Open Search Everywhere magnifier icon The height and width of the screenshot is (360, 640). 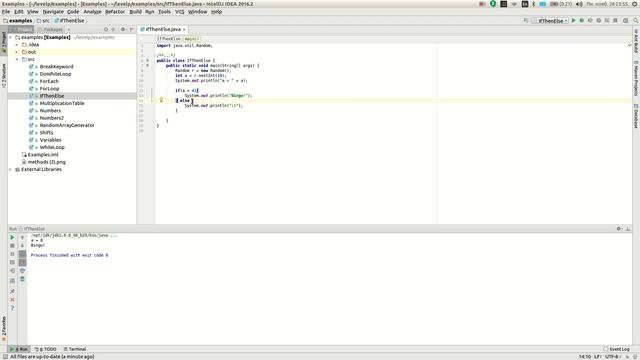[x=636, y=20]
